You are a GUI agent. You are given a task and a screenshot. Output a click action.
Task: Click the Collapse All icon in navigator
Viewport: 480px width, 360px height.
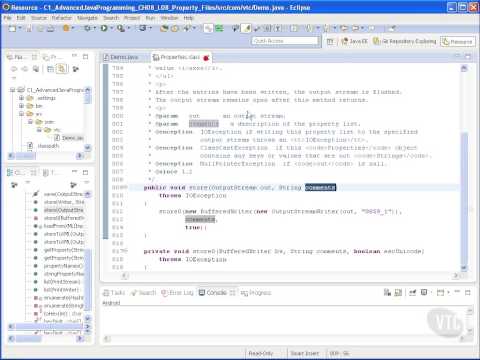pyautogui.click(x=50, y=69)
